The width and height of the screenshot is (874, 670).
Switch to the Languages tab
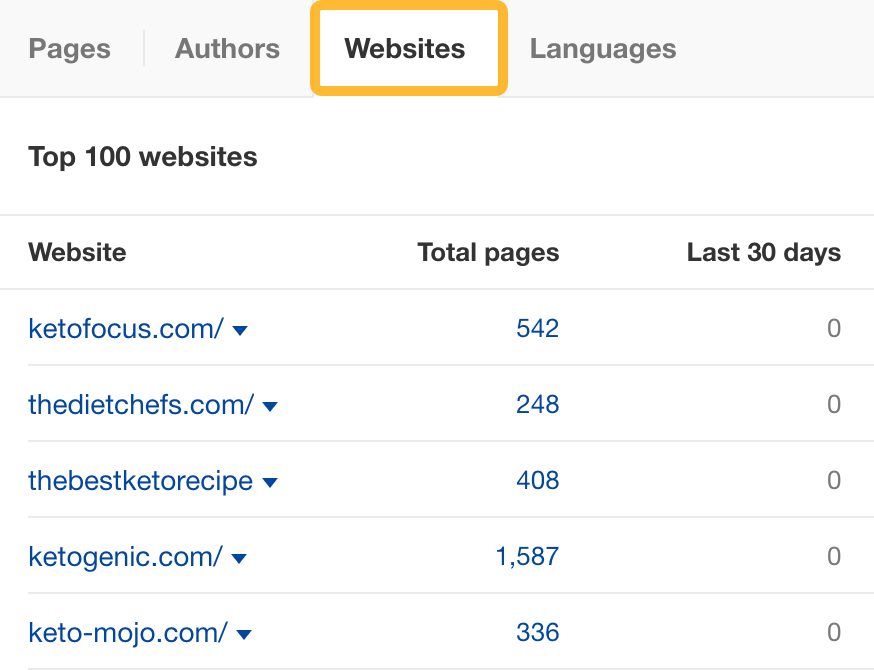[602, 48]
